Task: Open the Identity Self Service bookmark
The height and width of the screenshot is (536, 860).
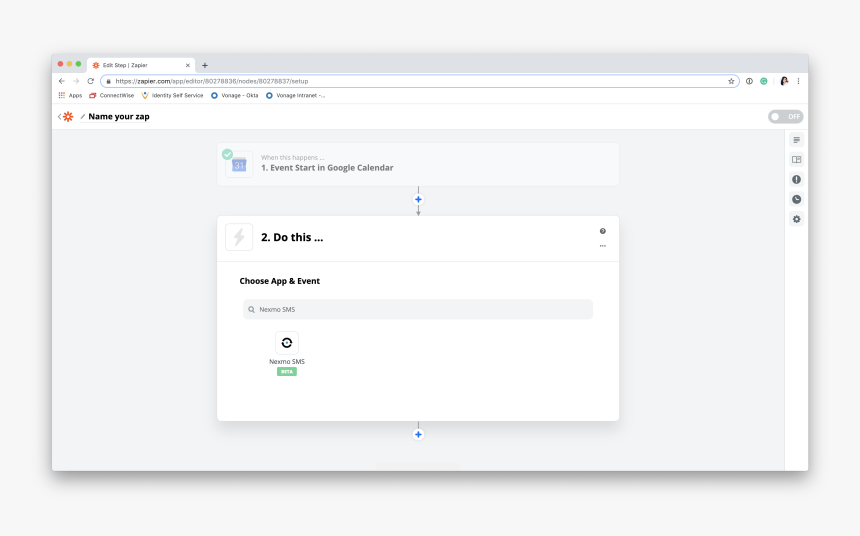Action: click(x=172, y=95)
